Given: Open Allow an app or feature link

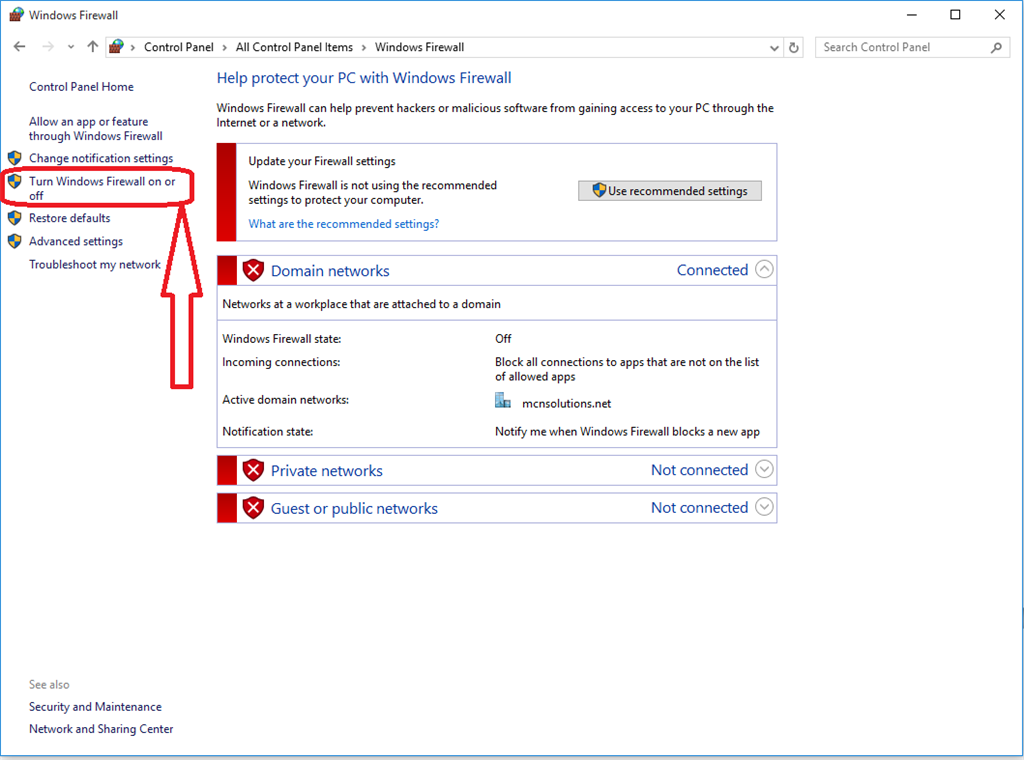Looking at the screenshot, I should pos(95,129).
